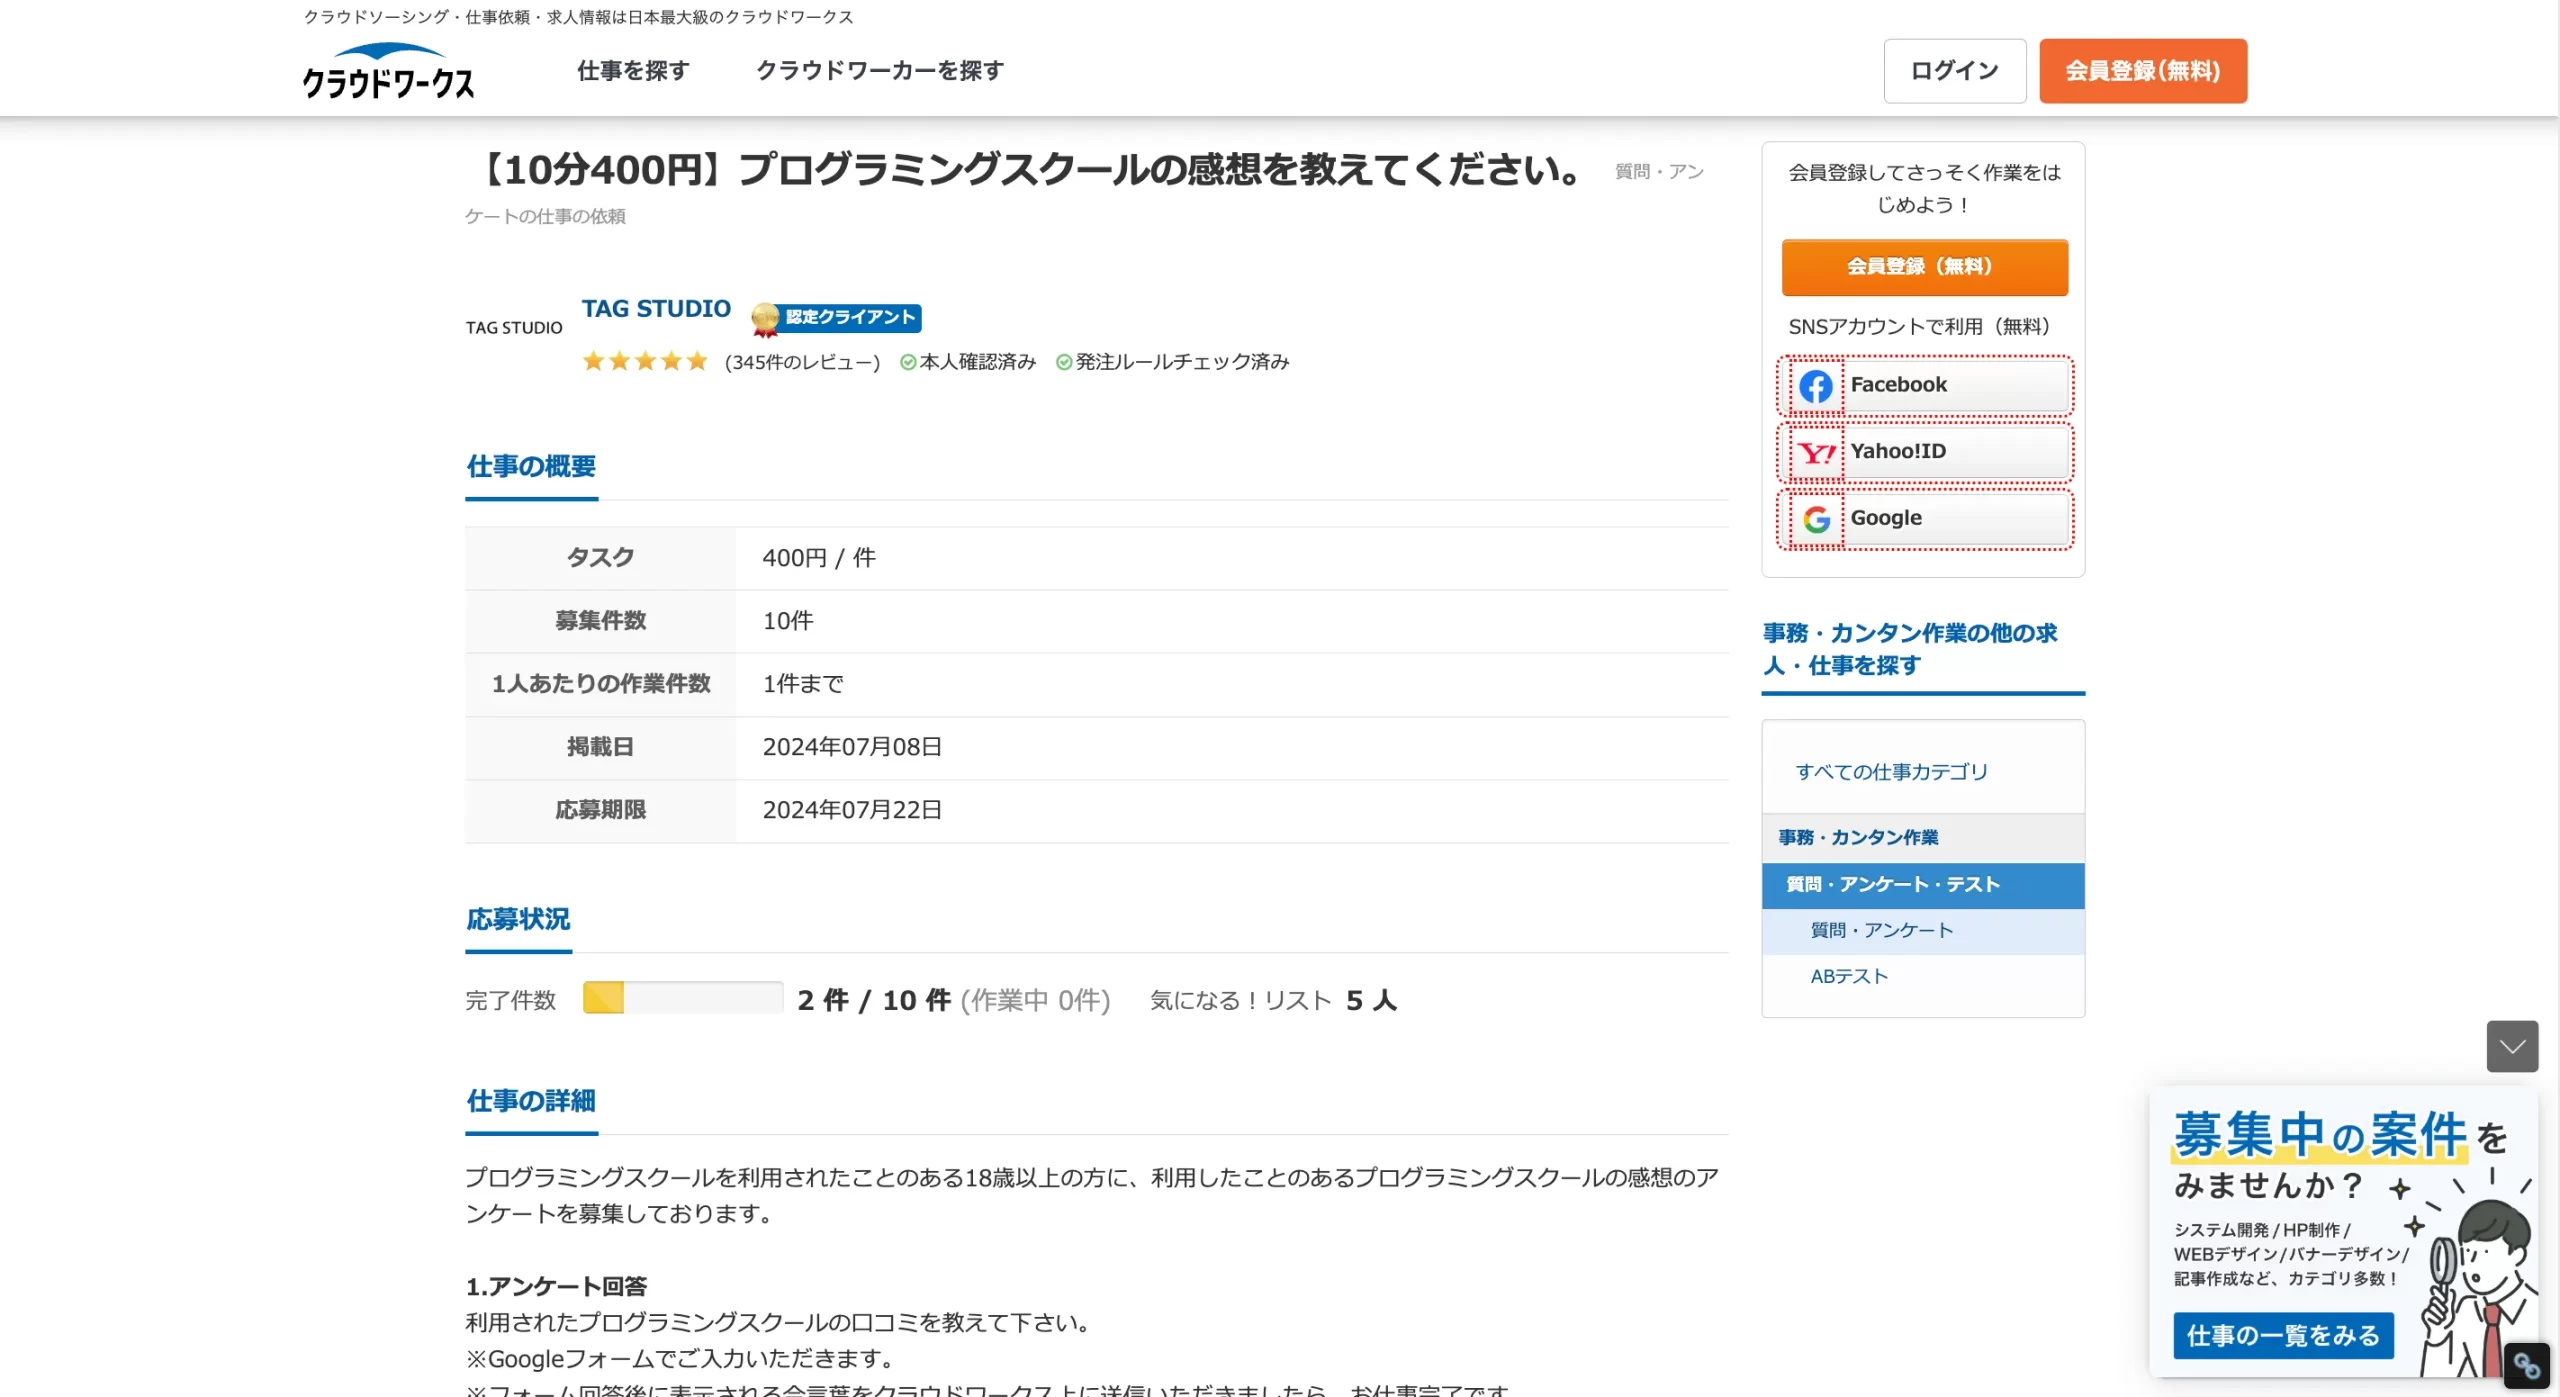Click sidebar orange 会員登録（無料） button
The width and height of the screenshot is (2560, 1397).
pos(1924,267)
